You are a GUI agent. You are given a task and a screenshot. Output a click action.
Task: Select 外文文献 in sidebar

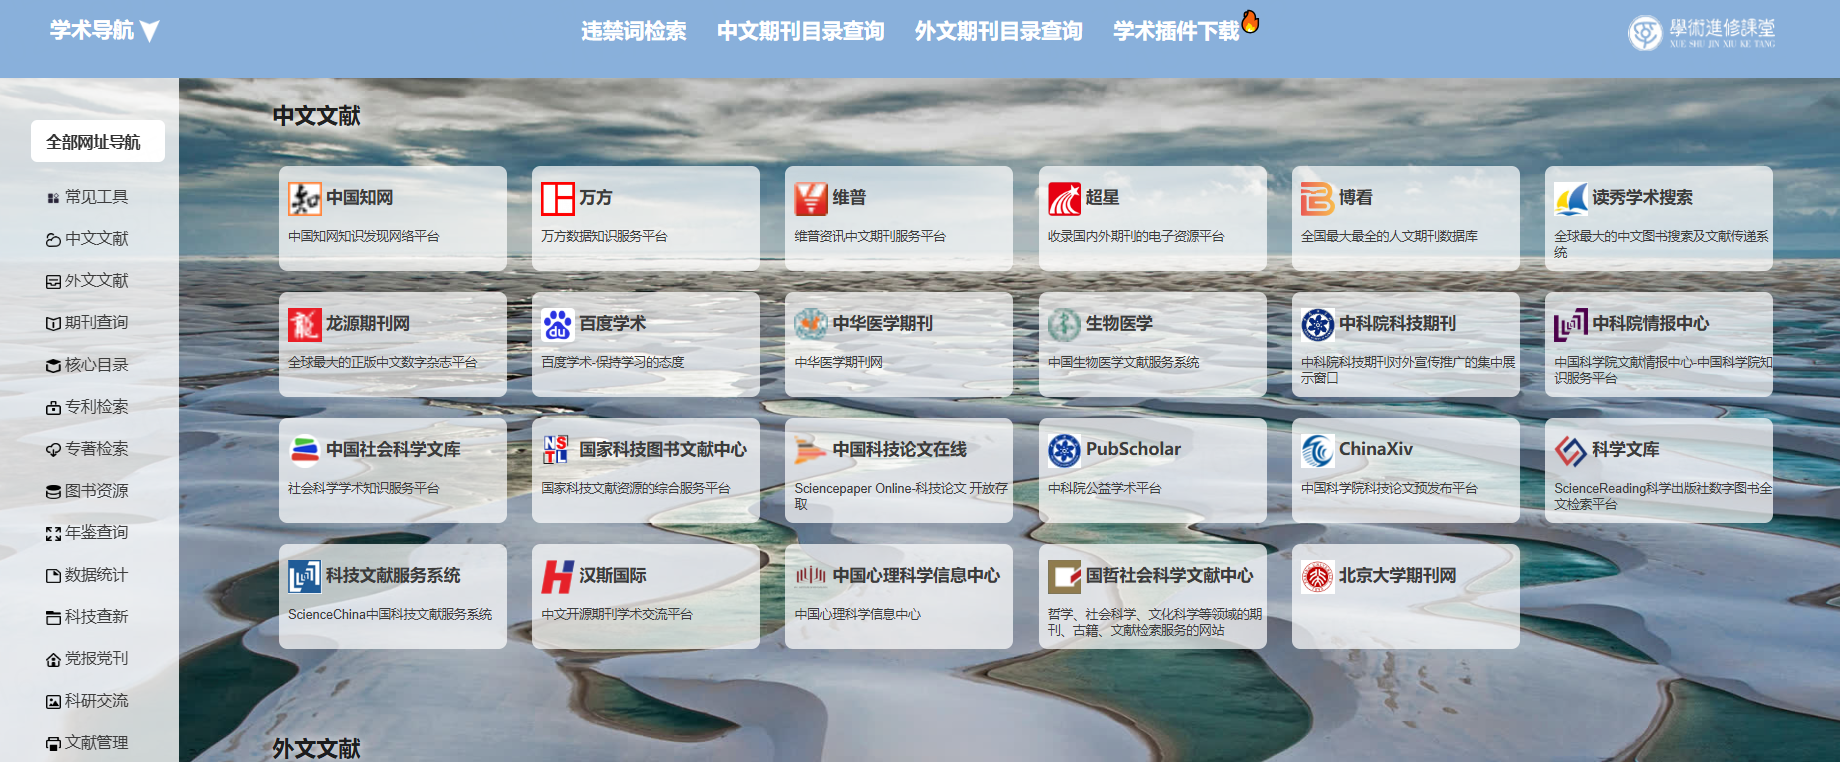pos(88,281)
